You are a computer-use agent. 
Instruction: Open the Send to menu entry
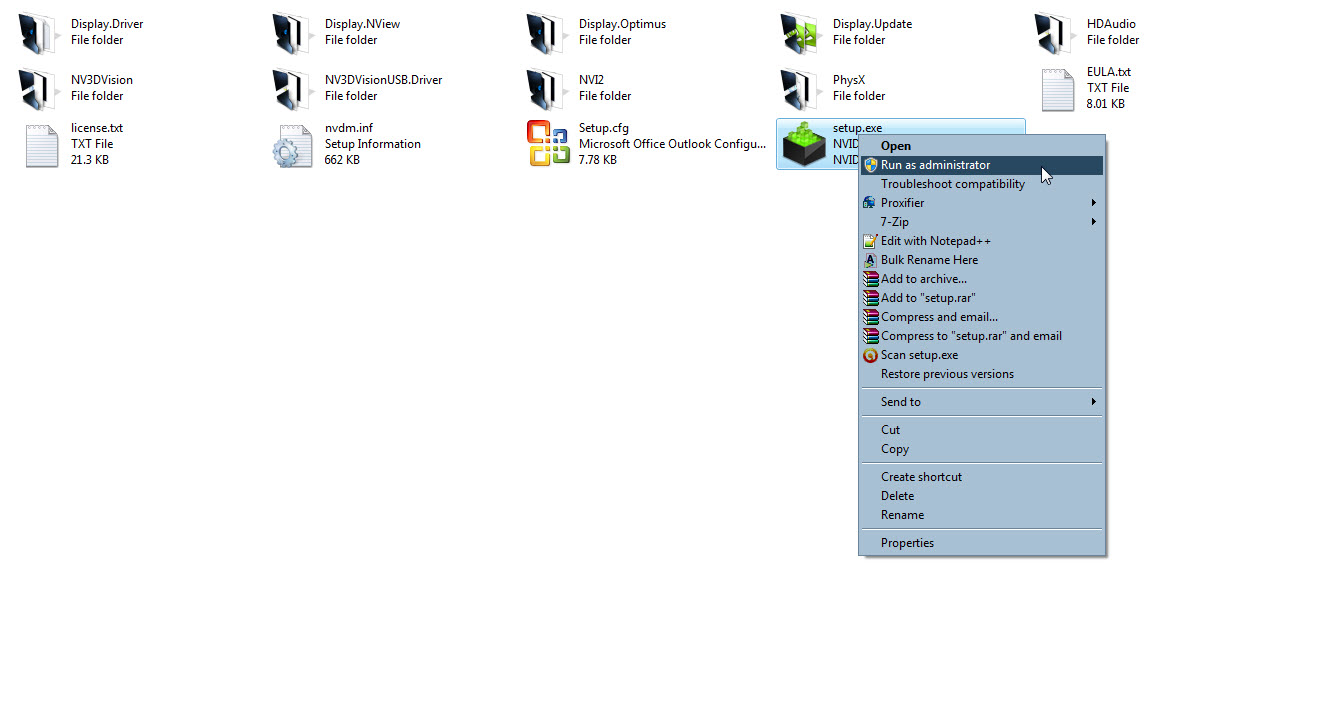tap(982, 402)
